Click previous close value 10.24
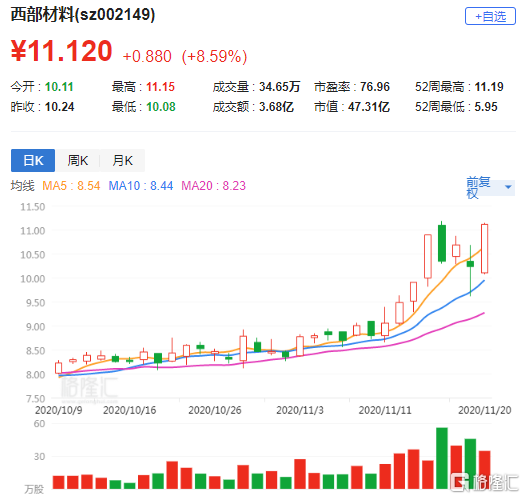This screenshot has width=525, height=499. pos(59,107)
